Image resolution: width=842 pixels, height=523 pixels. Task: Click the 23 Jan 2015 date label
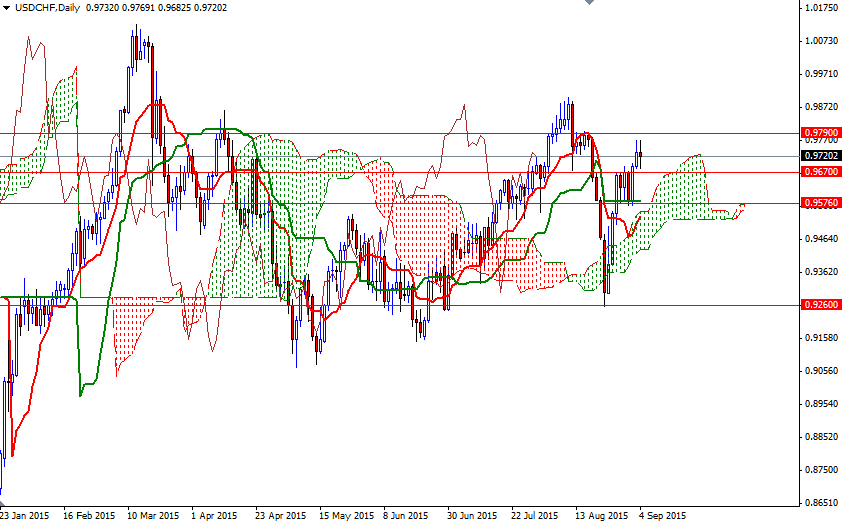(x=25, y=515)
